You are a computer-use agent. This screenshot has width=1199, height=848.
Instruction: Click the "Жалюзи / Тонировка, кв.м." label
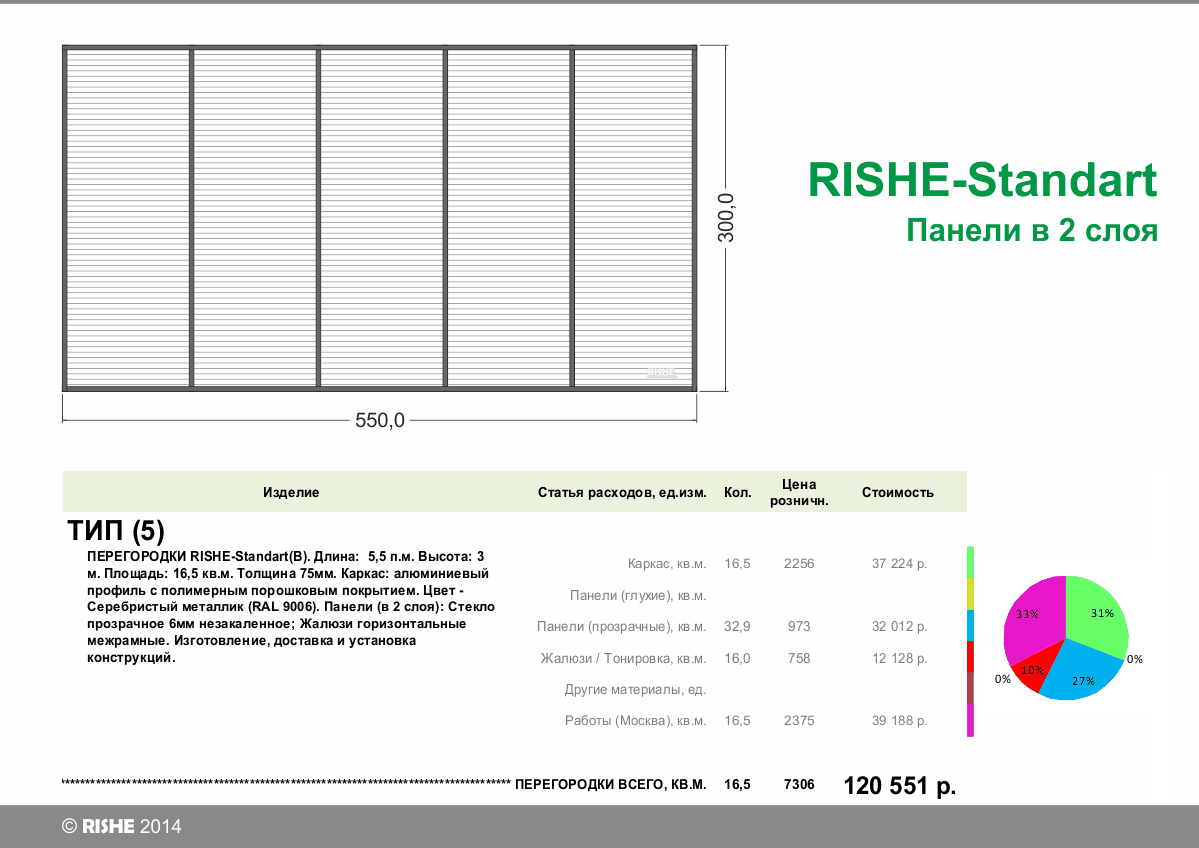(x=623, y=658)
